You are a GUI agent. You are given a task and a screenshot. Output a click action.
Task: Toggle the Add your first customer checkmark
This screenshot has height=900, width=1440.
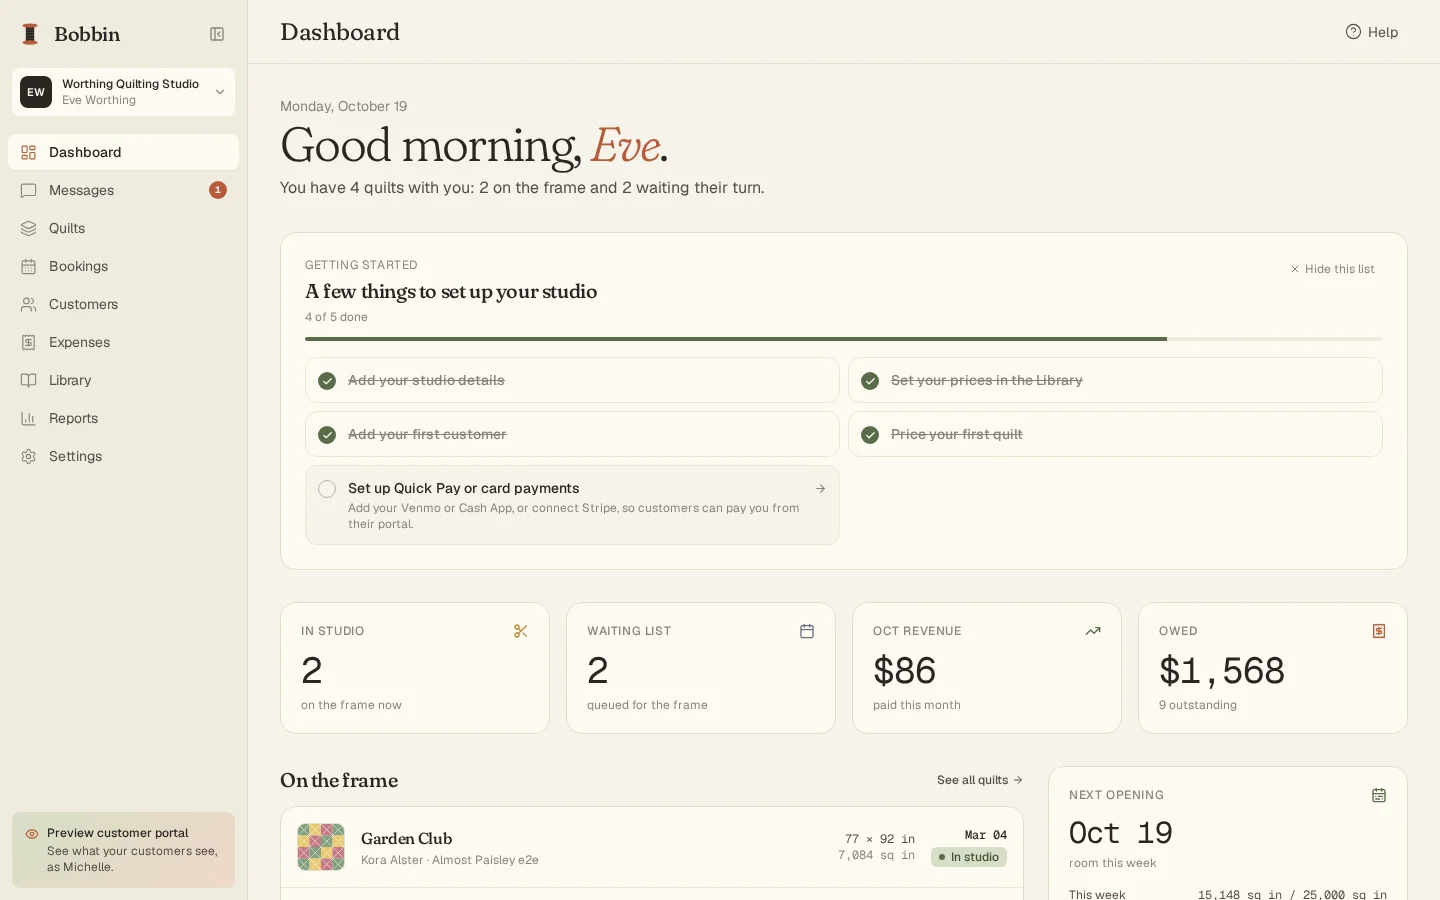327,435
